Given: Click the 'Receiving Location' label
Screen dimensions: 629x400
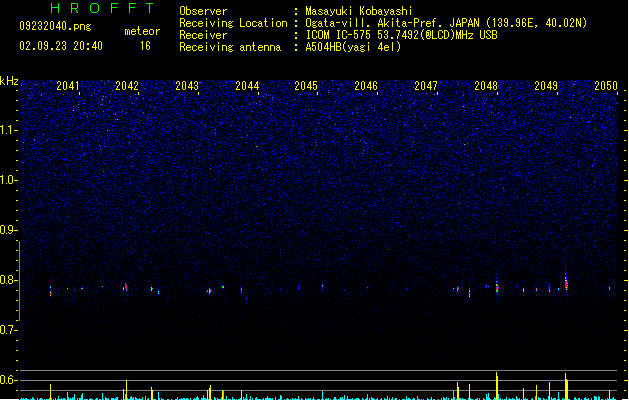Looking at the screenshot, I should (x=233, y=23).
